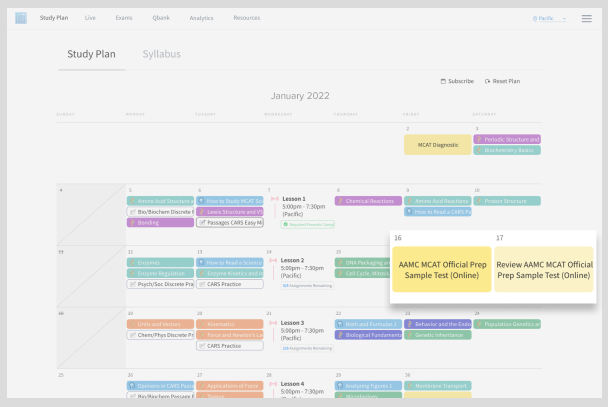The width and height of the screenshot is (608, 407).
Task: Open the Membrane Transport event
Action: point(438,386)
